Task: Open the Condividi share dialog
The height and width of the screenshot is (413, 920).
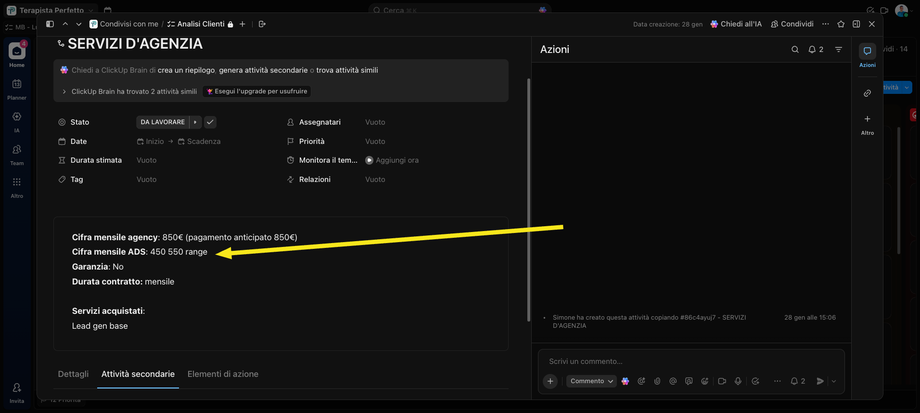Action: [x=792, y=24]
